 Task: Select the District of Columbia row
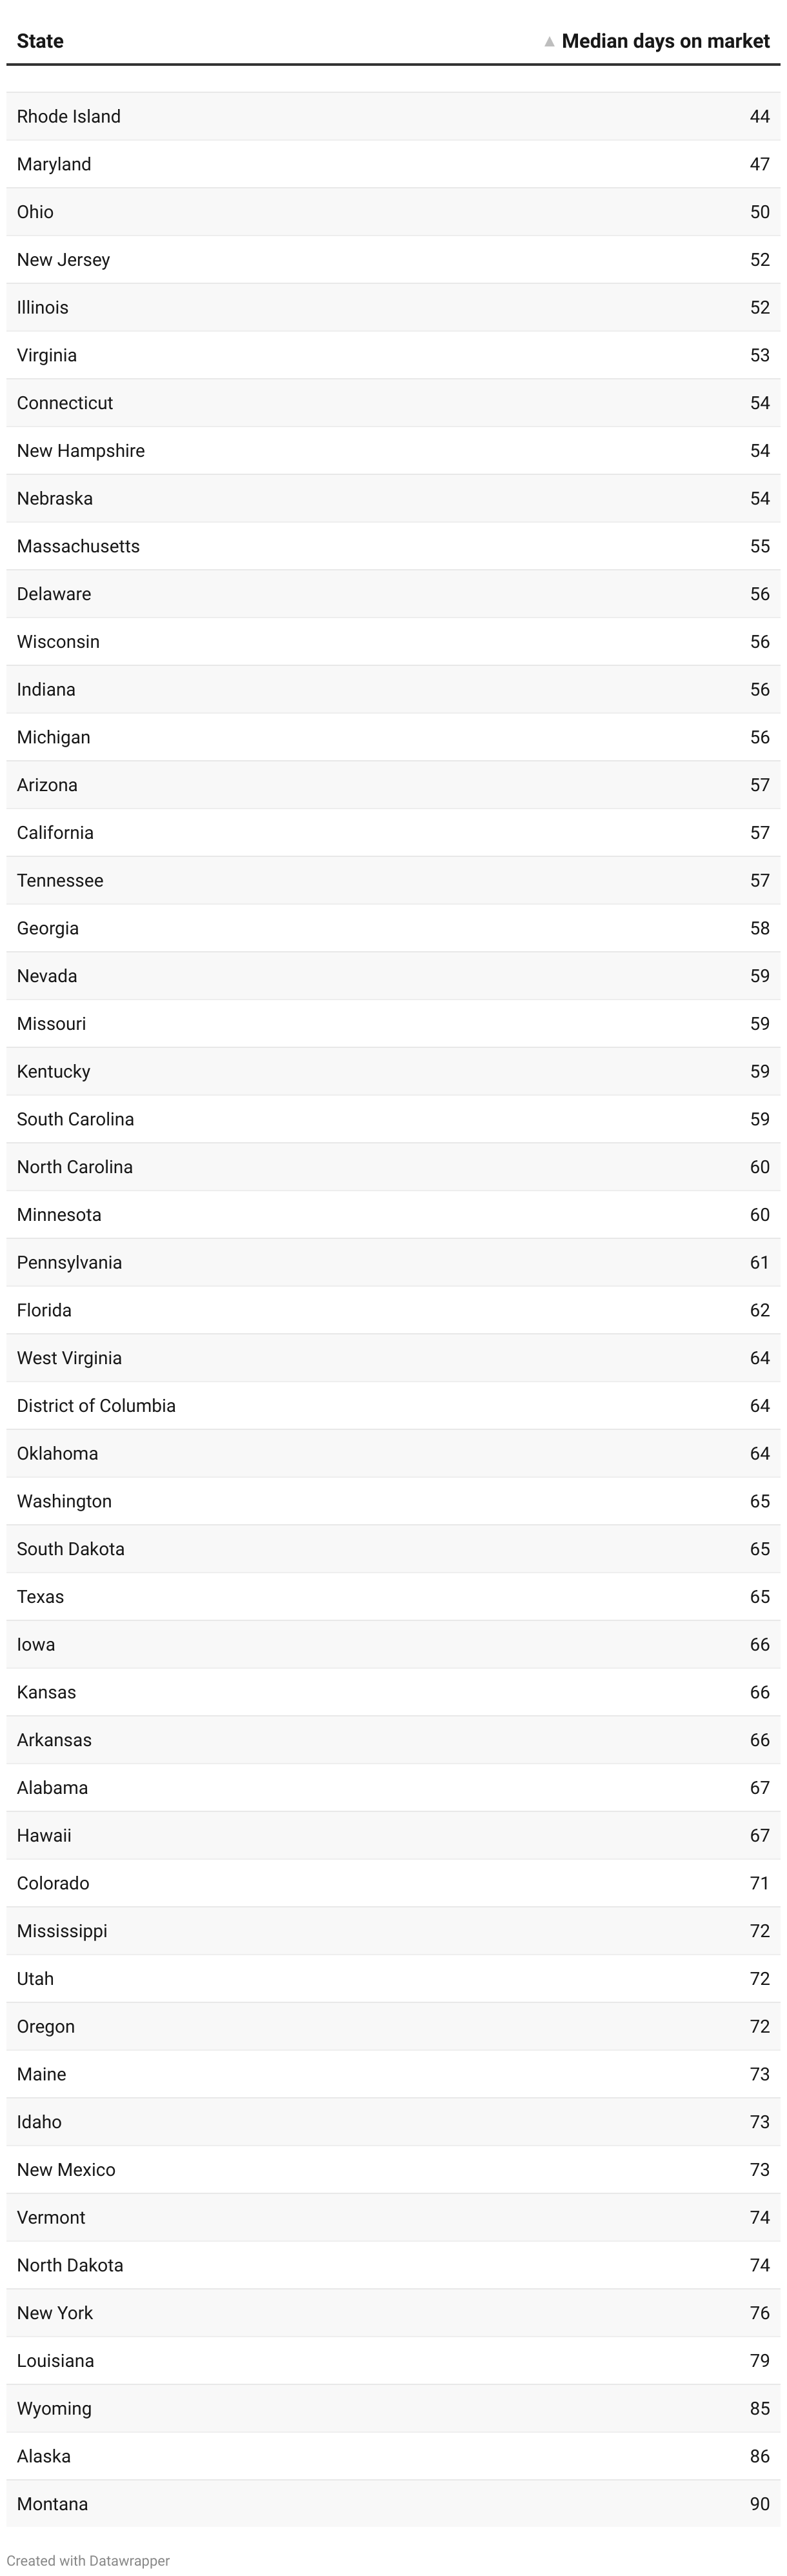393,1406
